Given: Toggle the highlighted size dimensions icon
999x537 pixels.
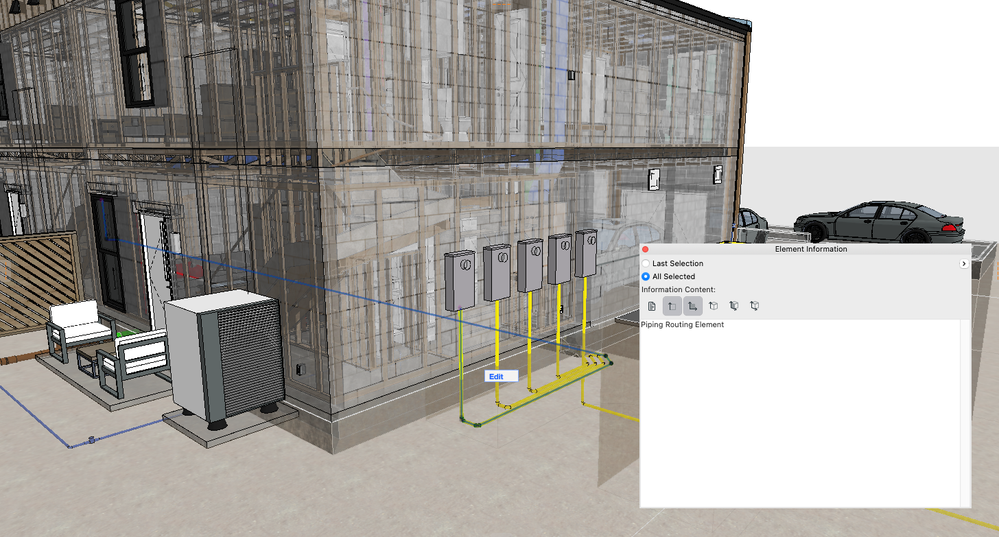Looking at the screenshot, I should coord(693,306).
